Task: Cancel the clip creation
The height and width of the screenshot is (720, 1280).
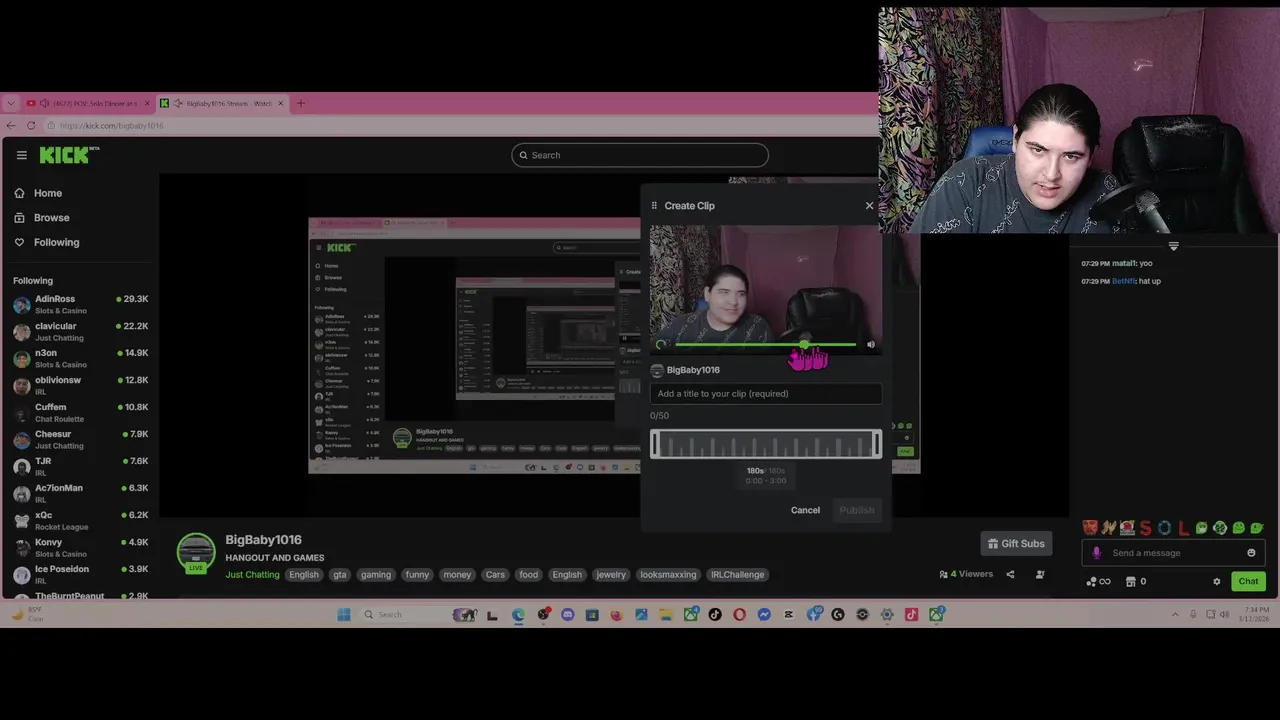Action: tap(805, 510)
